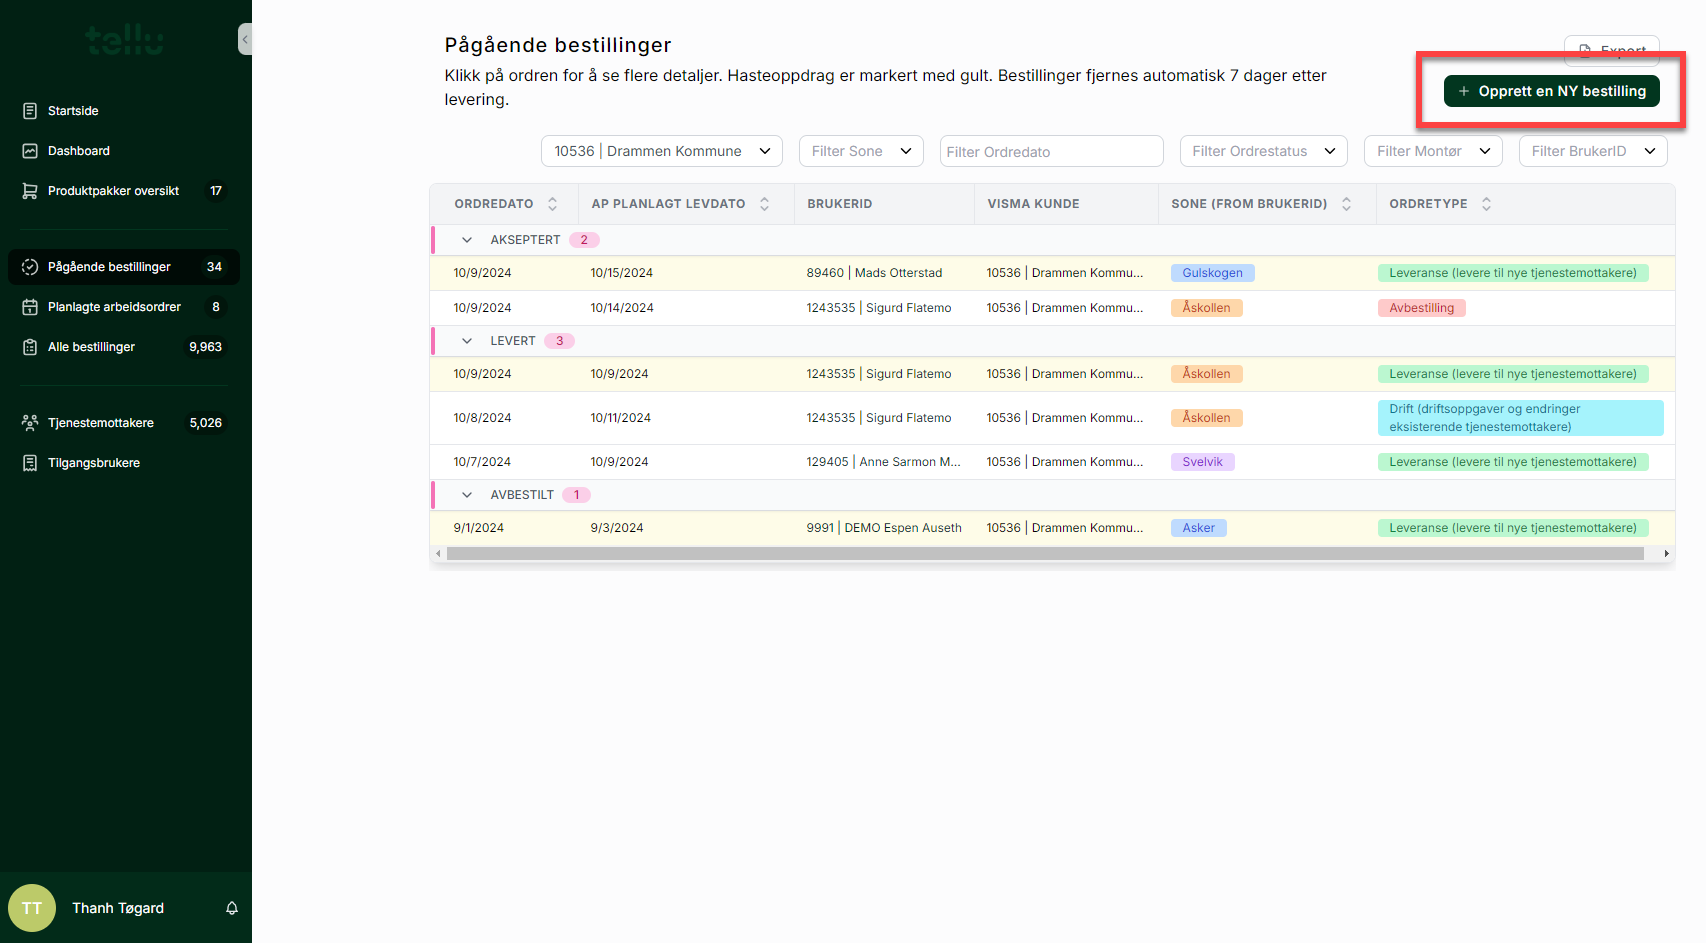Viewport: 1706px width, 943px height.
Task: Click the Gulskogen zone tag
Action: [1212, 273]
